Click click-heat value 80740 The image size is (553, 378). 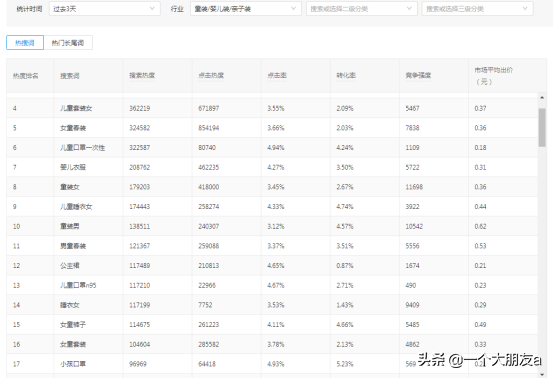207,148
